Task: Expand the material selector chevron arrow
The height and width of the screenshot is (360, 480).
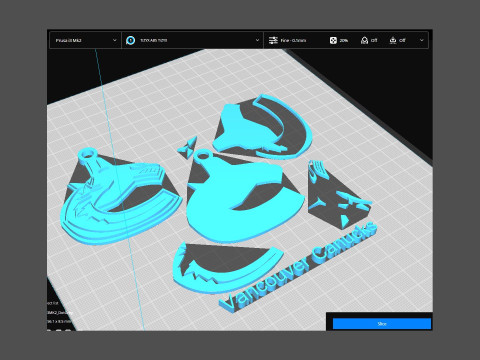Action: click(x=257, y=40)
